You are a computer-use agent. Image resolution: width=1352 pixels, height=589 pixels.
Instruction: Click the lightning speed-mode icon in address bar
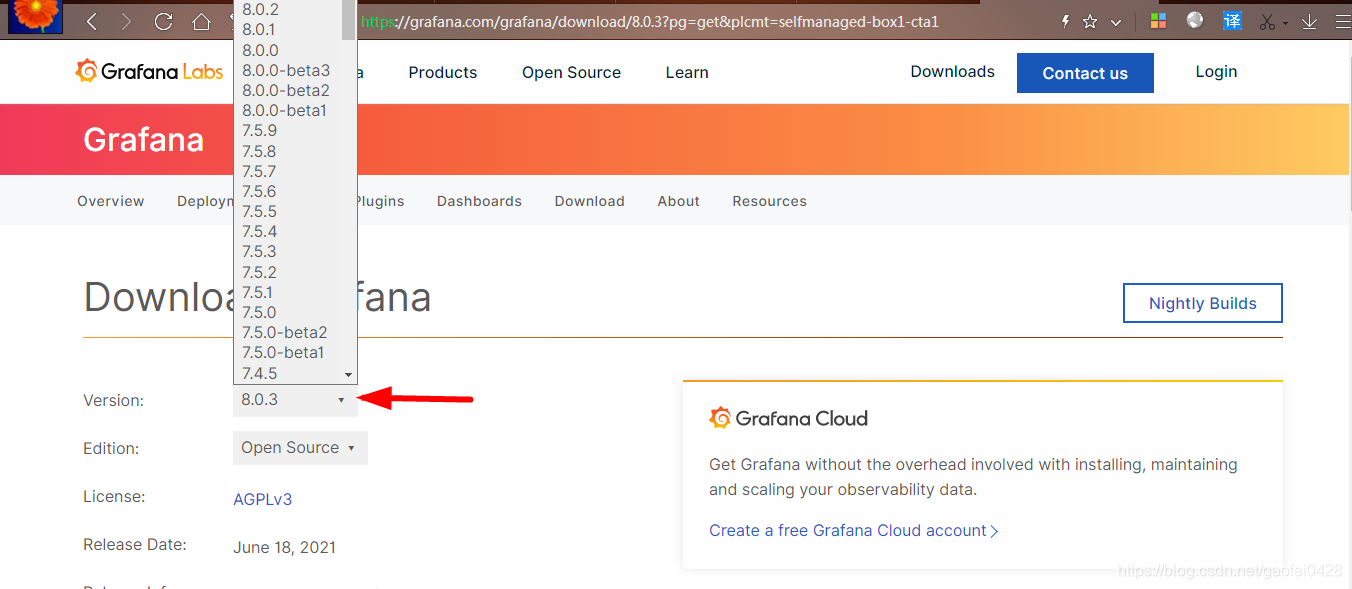[1065, 21]
